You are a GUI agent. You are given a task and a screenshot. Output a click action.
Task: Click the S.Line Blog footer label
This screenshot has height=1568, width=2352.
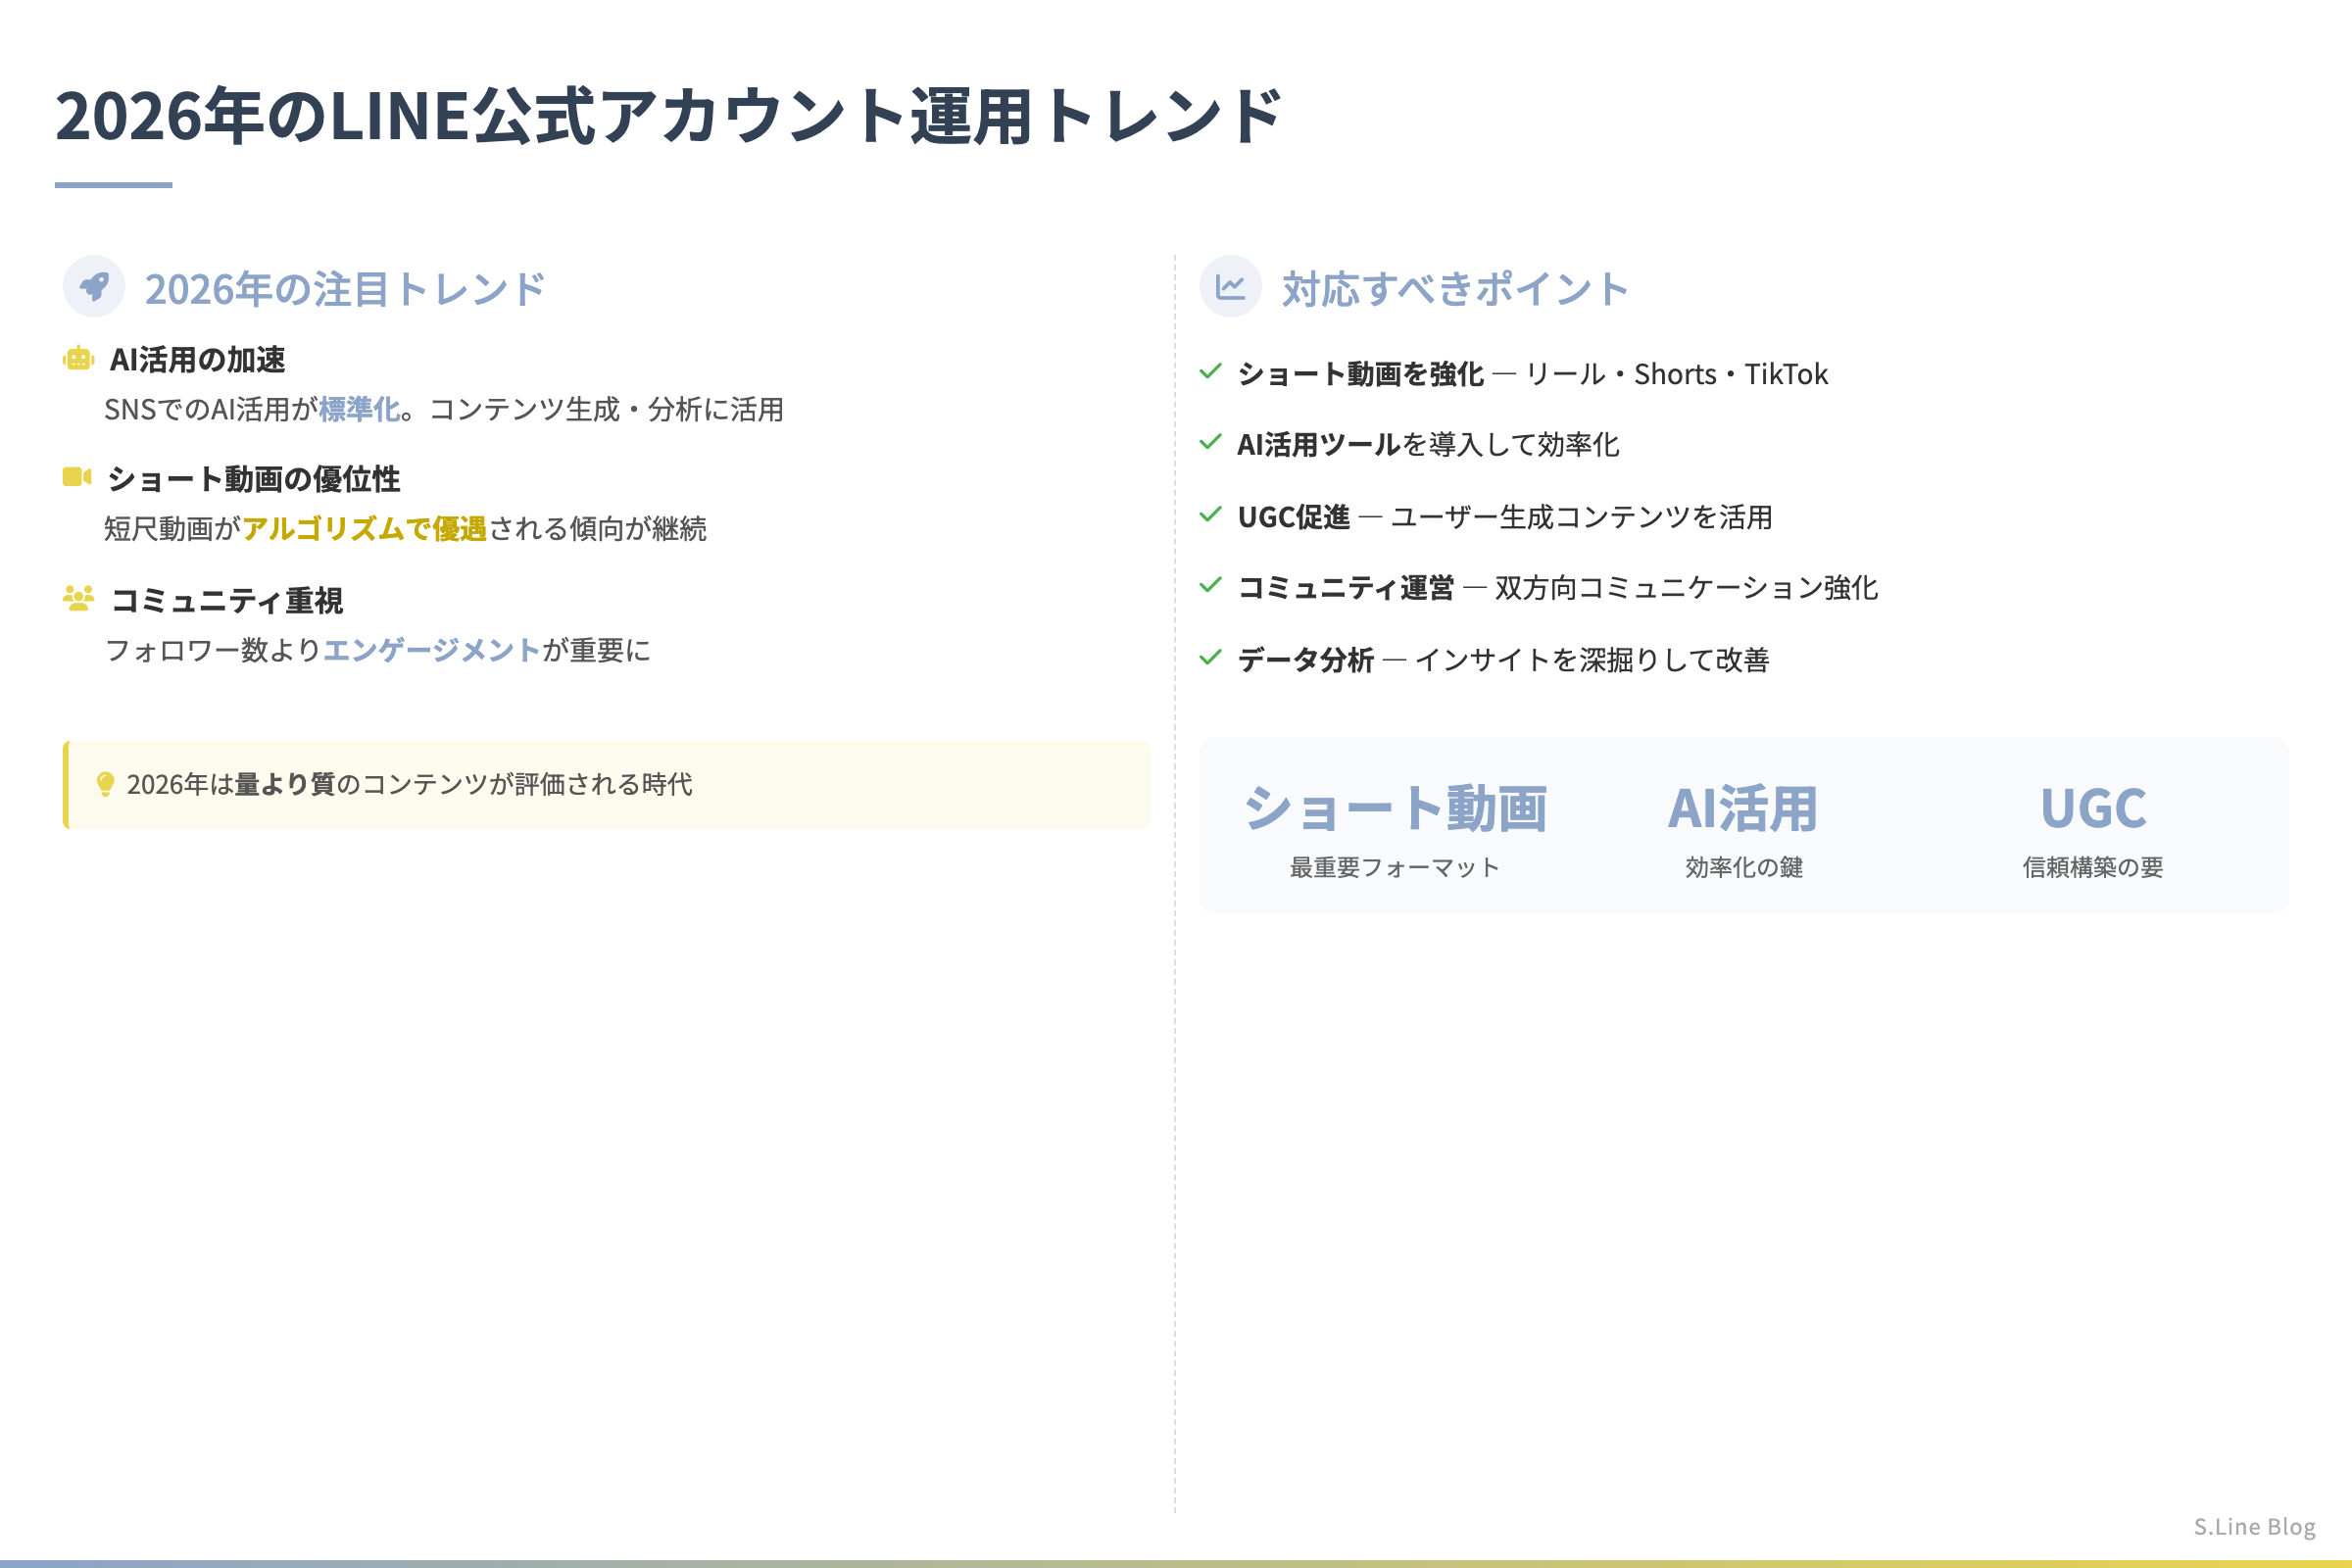coord(2255,1526)
